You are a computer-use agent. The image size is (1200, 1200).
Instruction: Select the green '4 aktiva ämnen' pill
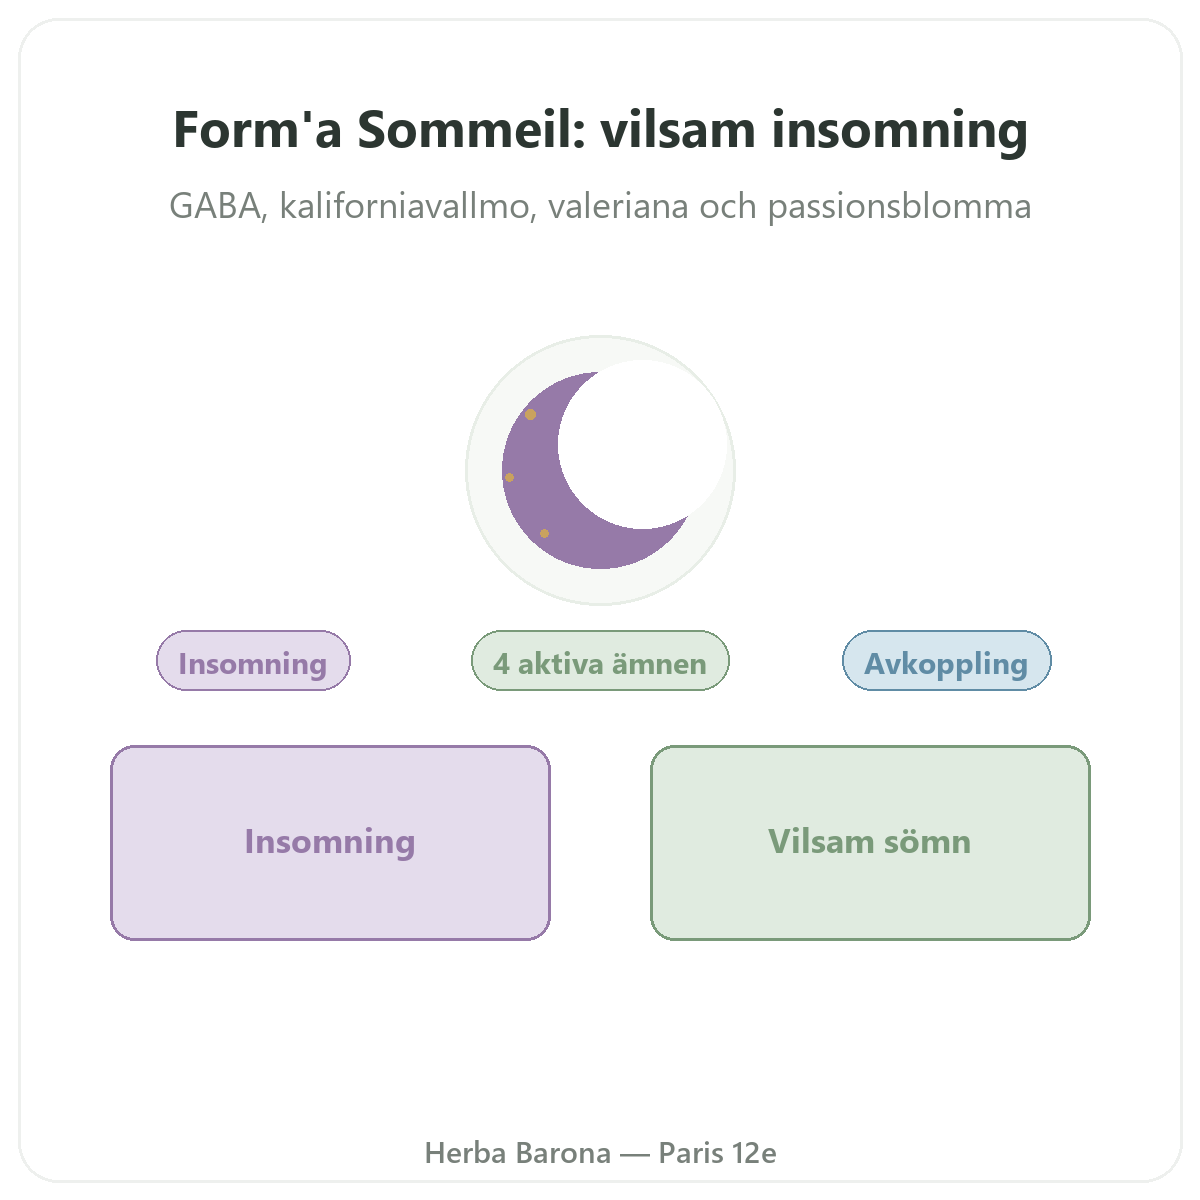tap(600, 660)
